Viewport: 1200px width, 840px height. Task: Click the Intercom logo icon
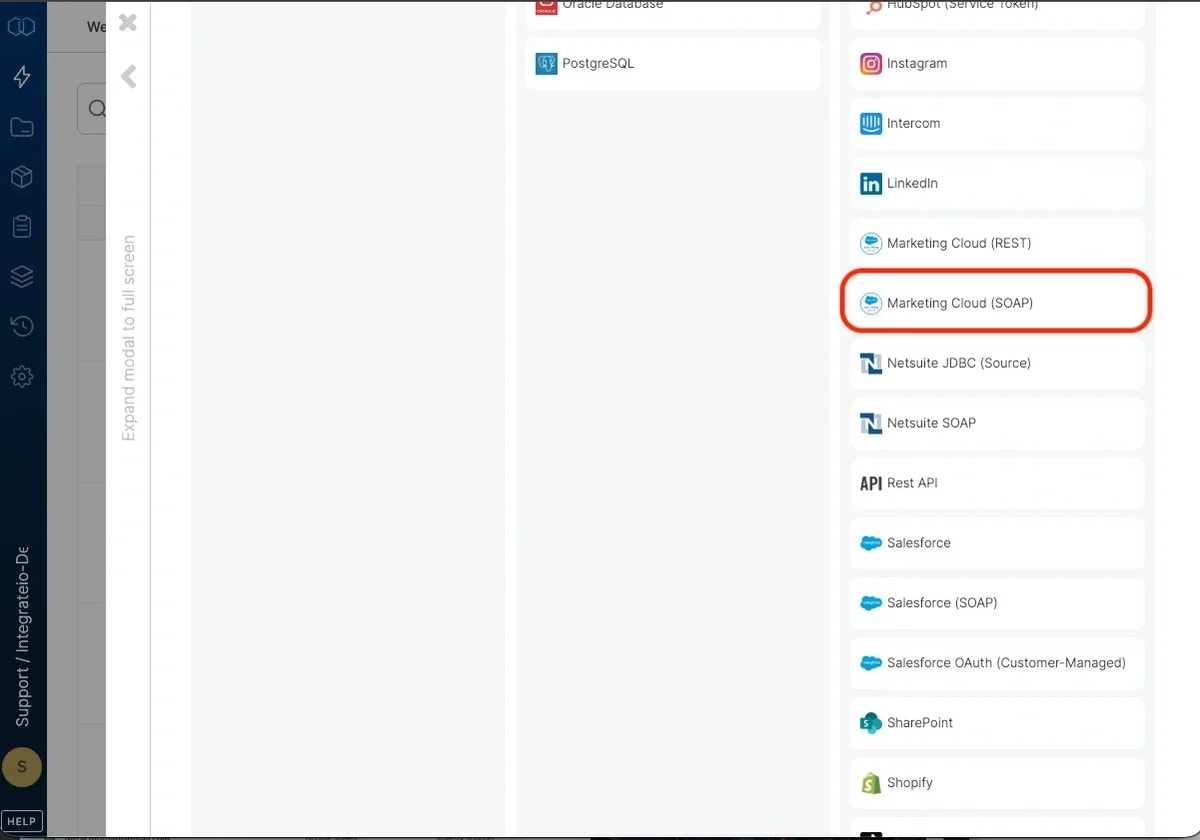coord(871,124)
